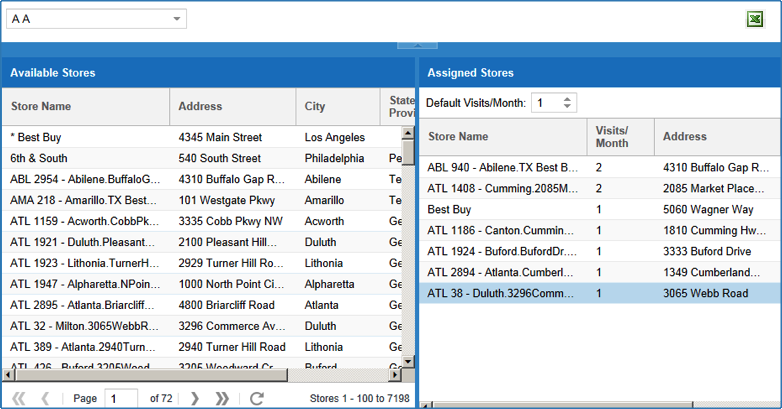Jump to last page of stores
The image size is (782, 409).
coord(222,399)
